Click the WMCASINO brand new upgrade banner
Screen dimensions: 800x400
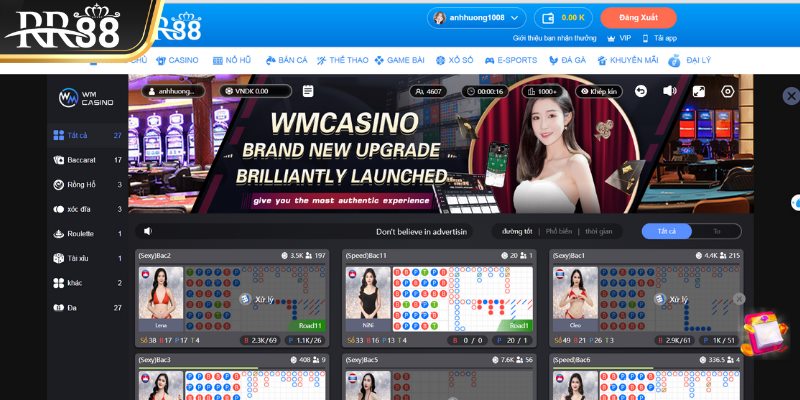441,144
